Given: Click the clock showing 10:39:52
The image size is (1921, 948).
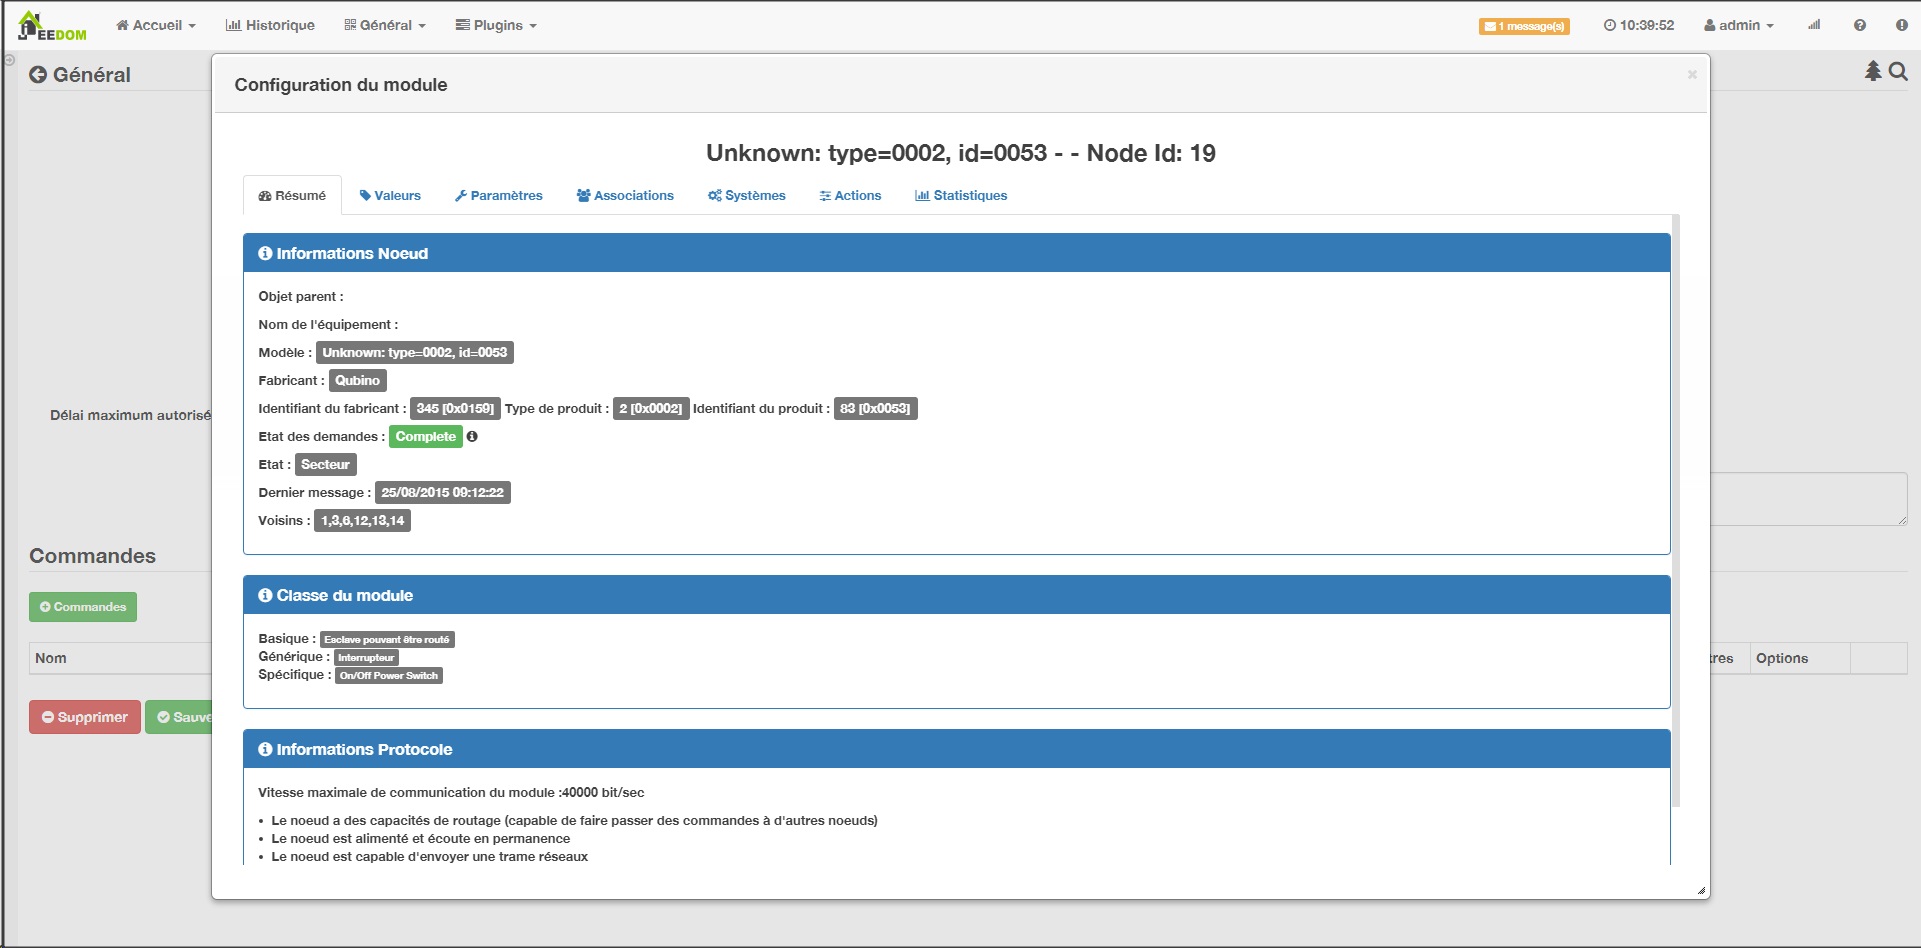Looking at the screenshot, I should 1638,25.
